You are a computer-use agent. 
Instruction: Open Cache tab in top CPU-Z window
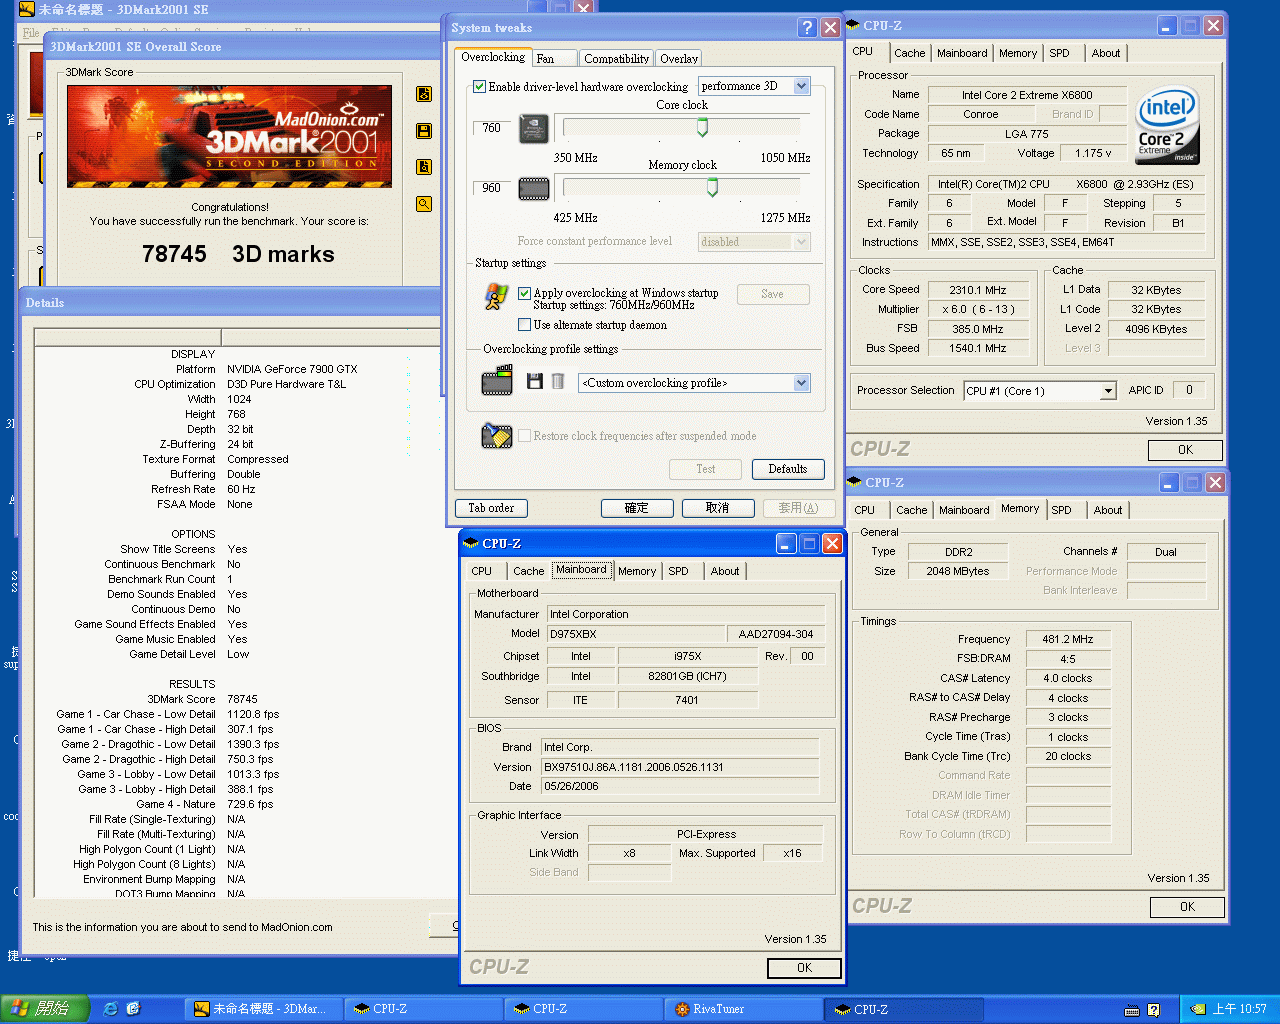(x=910, y=54)
